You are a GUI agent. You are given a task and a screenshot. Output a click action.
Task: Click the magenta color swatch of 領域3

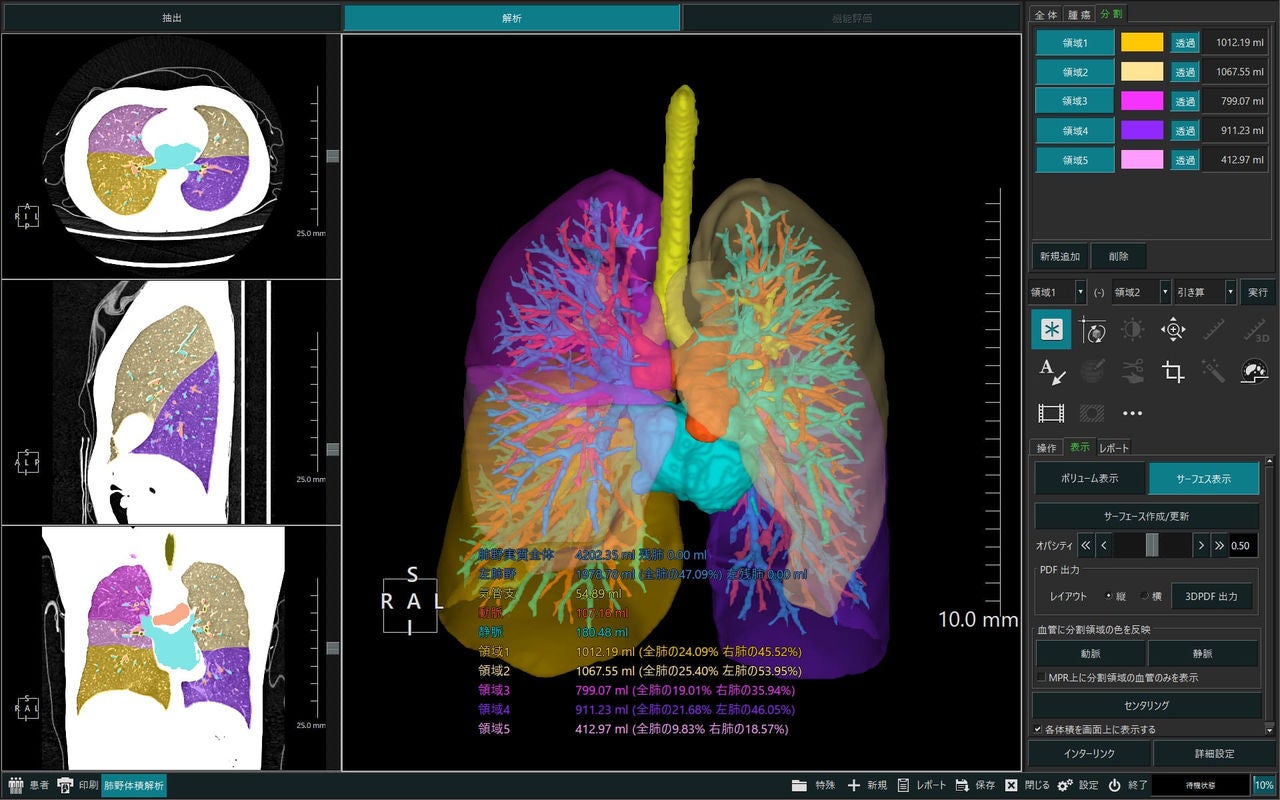coord(1142,101)
